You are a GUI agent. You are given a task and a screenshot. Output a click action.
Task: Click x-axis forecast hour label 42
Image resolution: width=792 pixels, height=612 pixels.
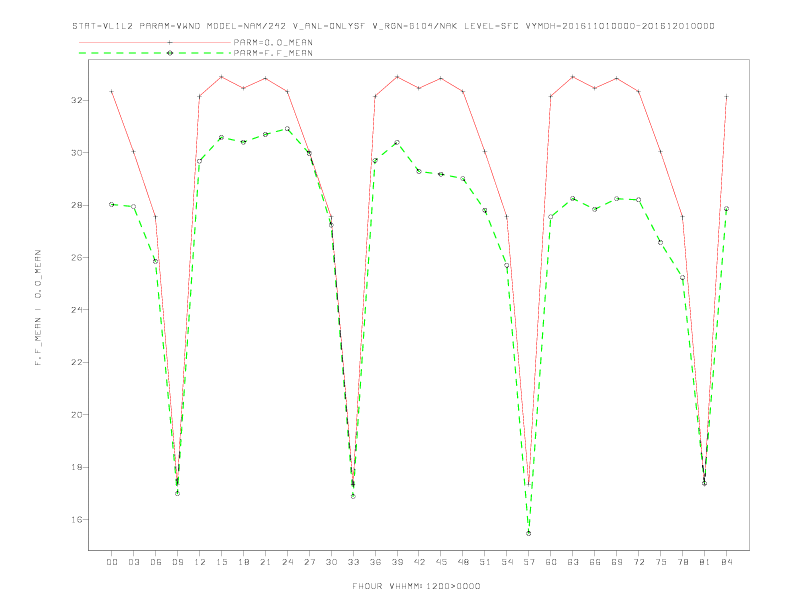[x=419, y=562]
